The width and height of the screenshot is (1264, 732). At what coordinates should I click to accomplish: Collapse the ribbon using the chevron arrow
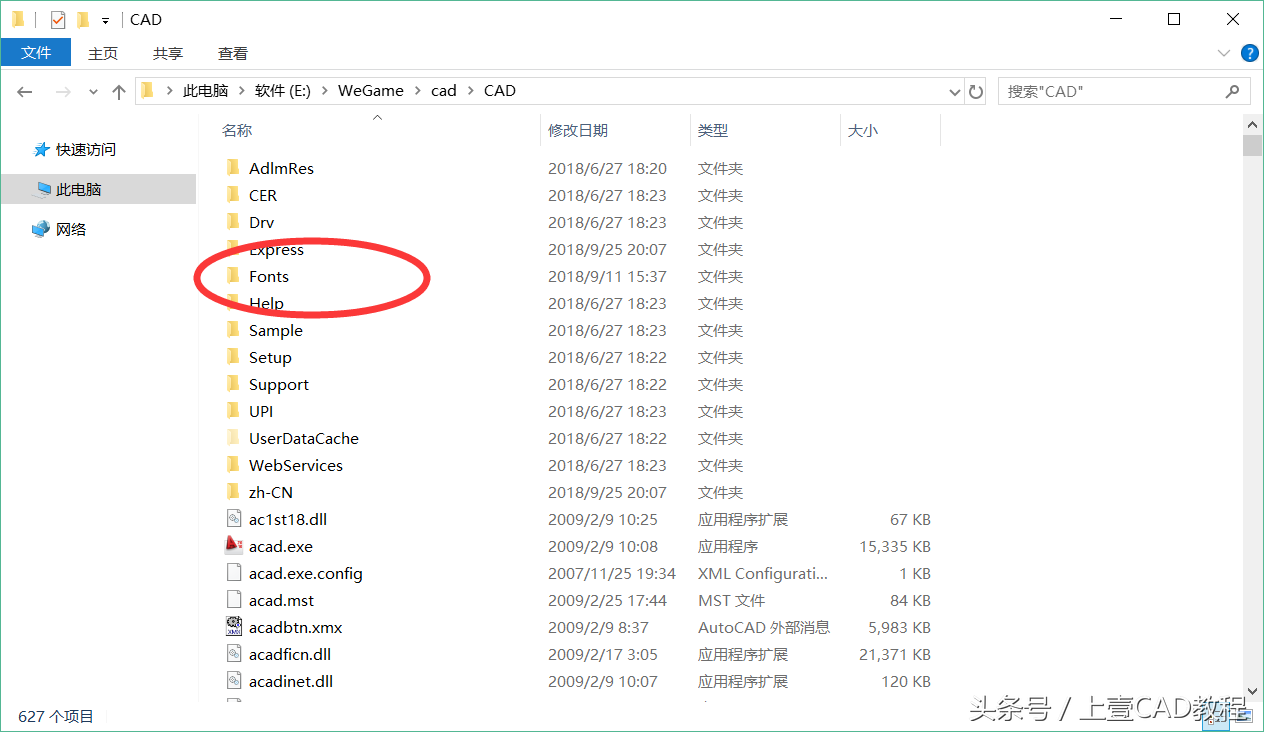(x=1224, y=53)
